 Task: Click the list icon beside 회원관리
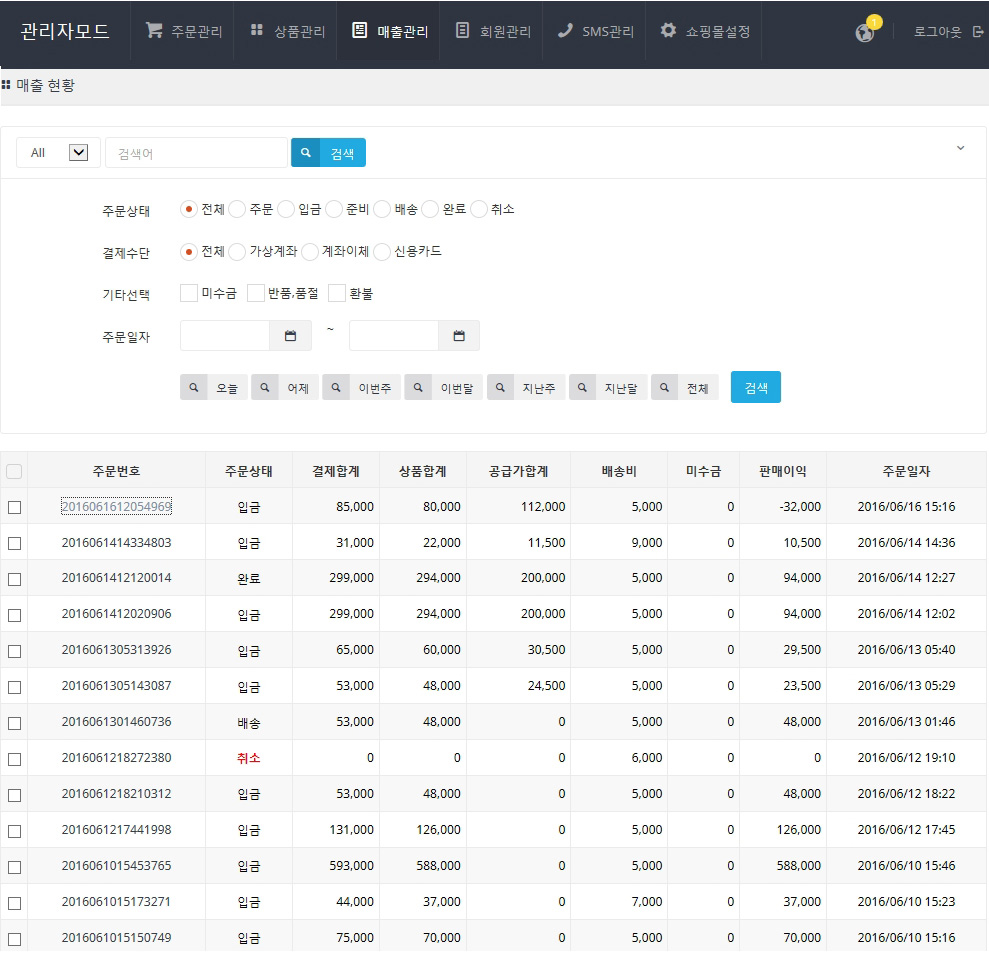click(462, 30)
